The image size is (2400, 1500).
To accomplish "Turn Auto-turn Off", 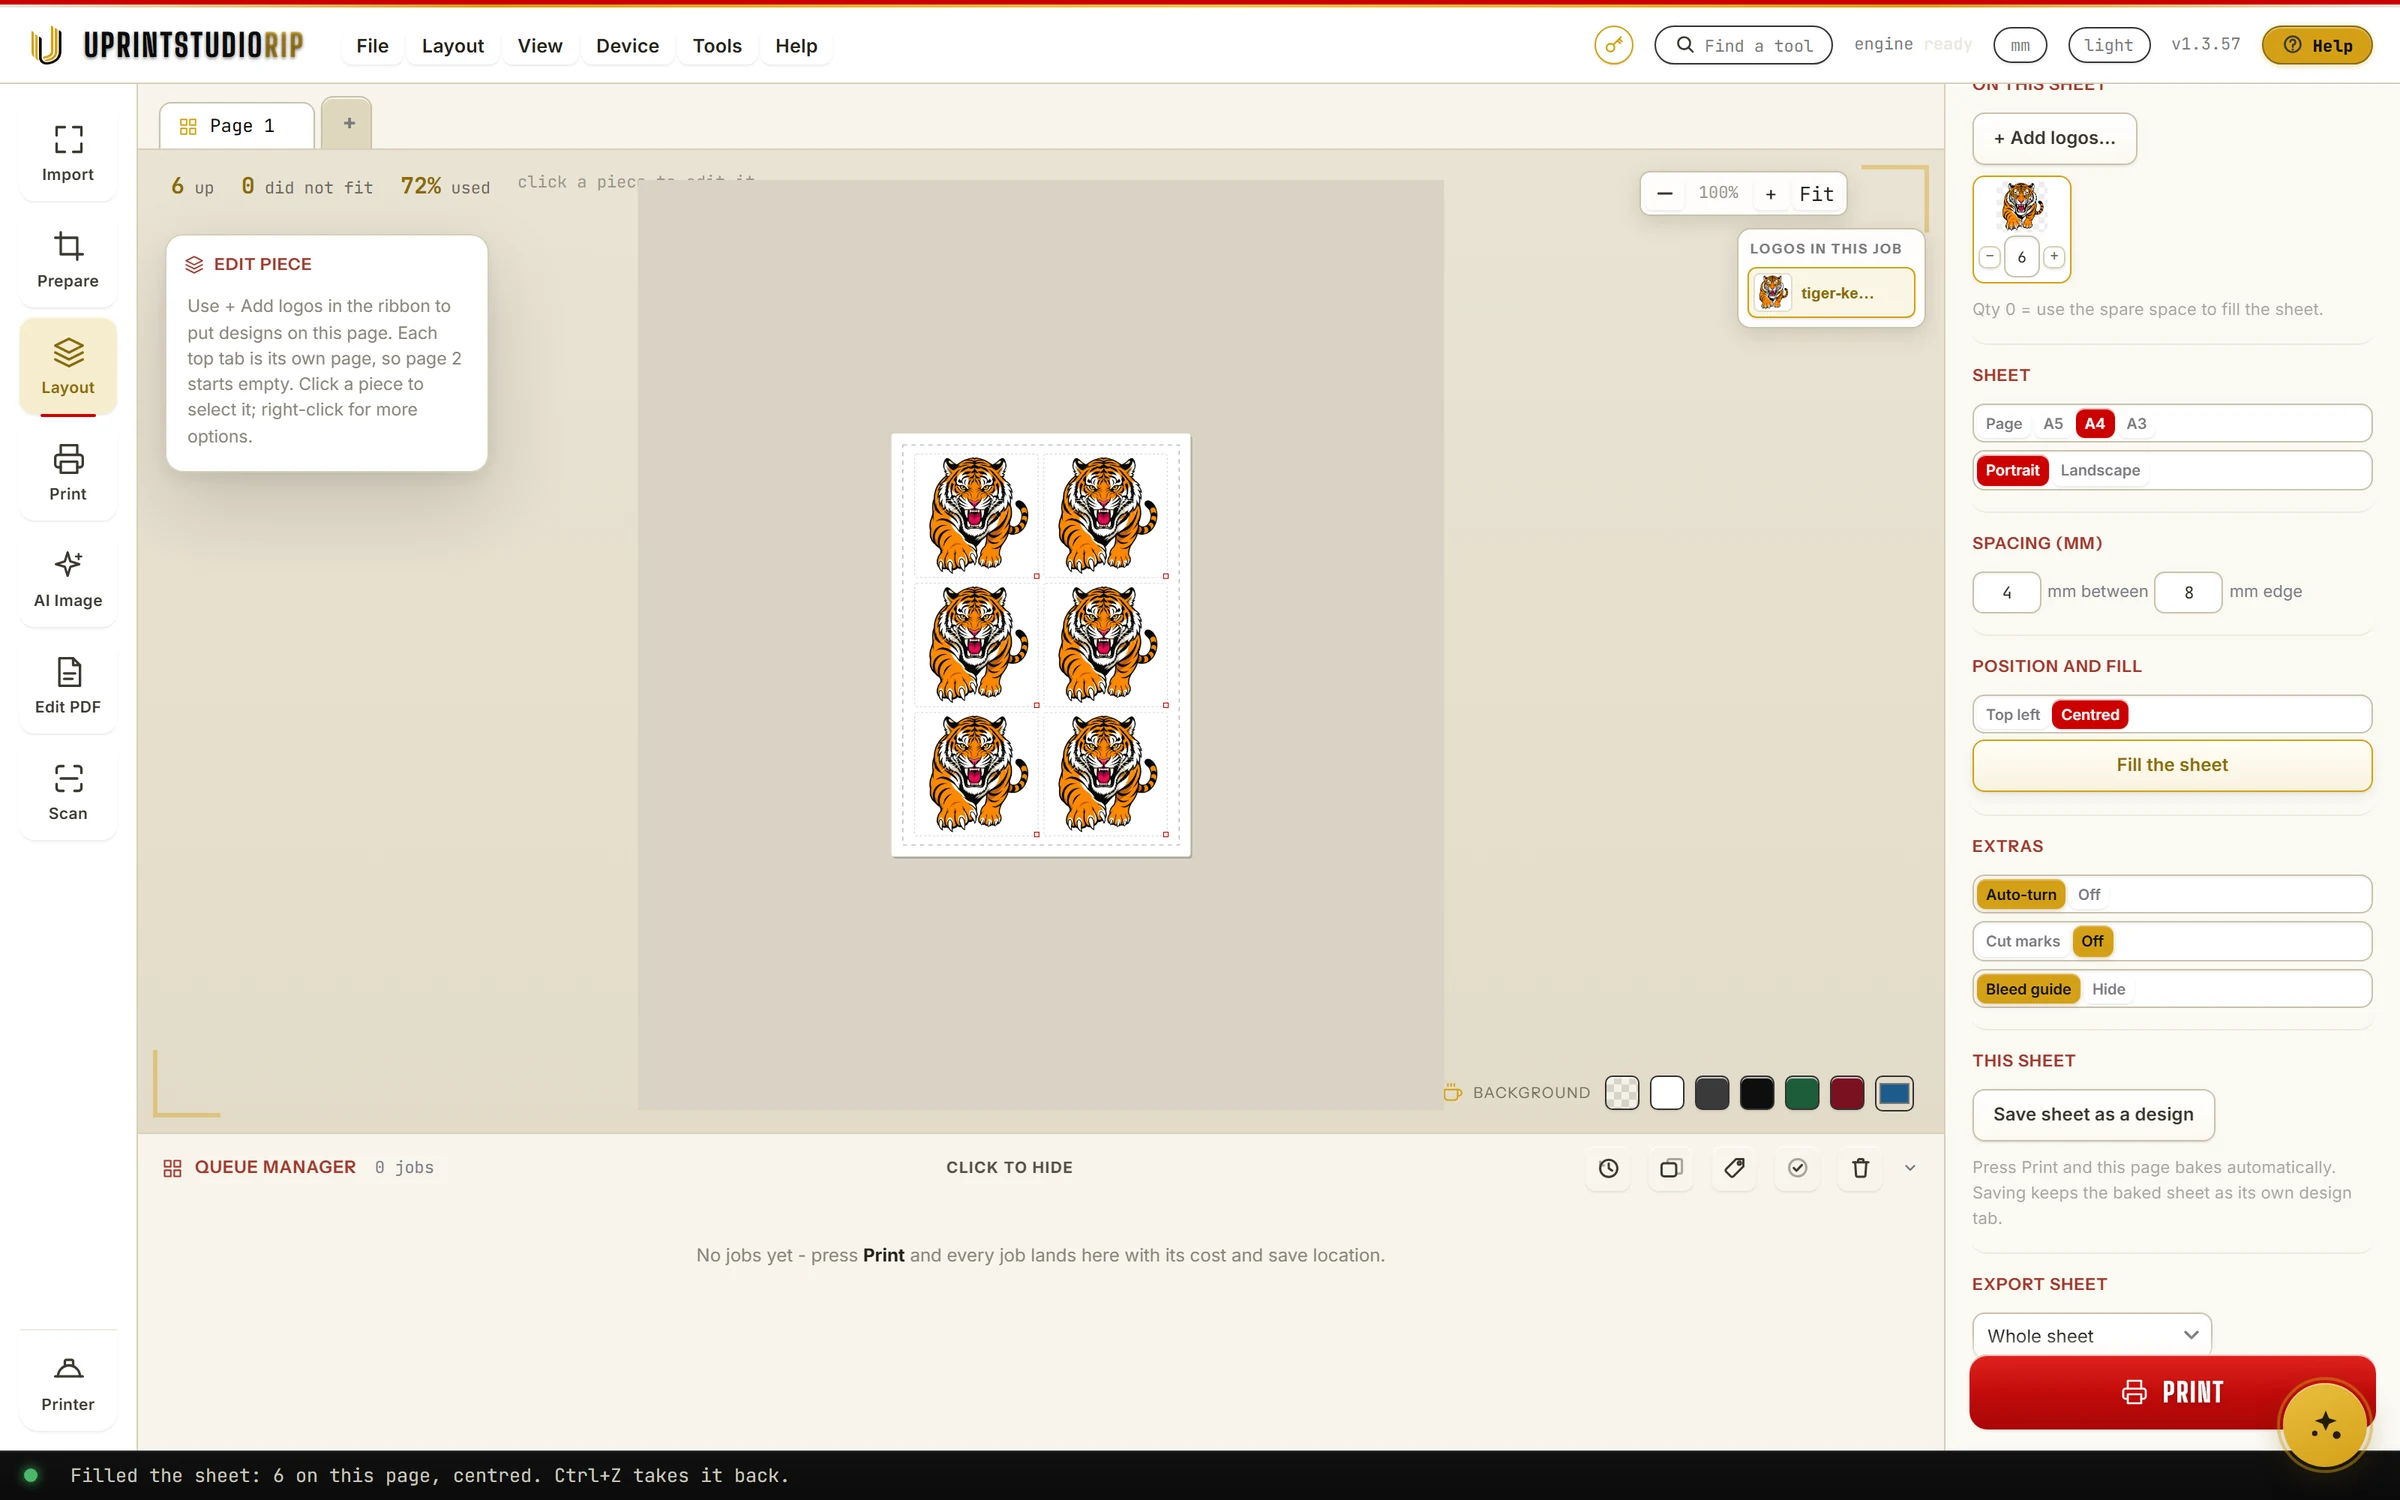I will [x=2088, y=895].
